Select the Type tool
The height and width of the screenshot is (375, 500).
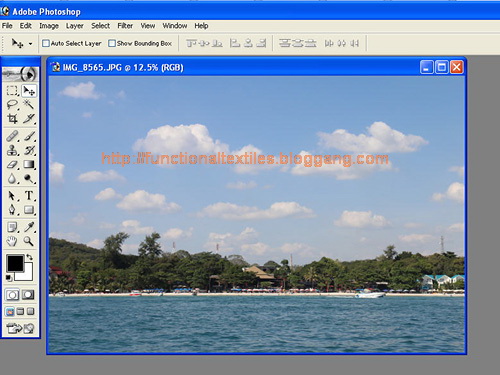(29, 196)
